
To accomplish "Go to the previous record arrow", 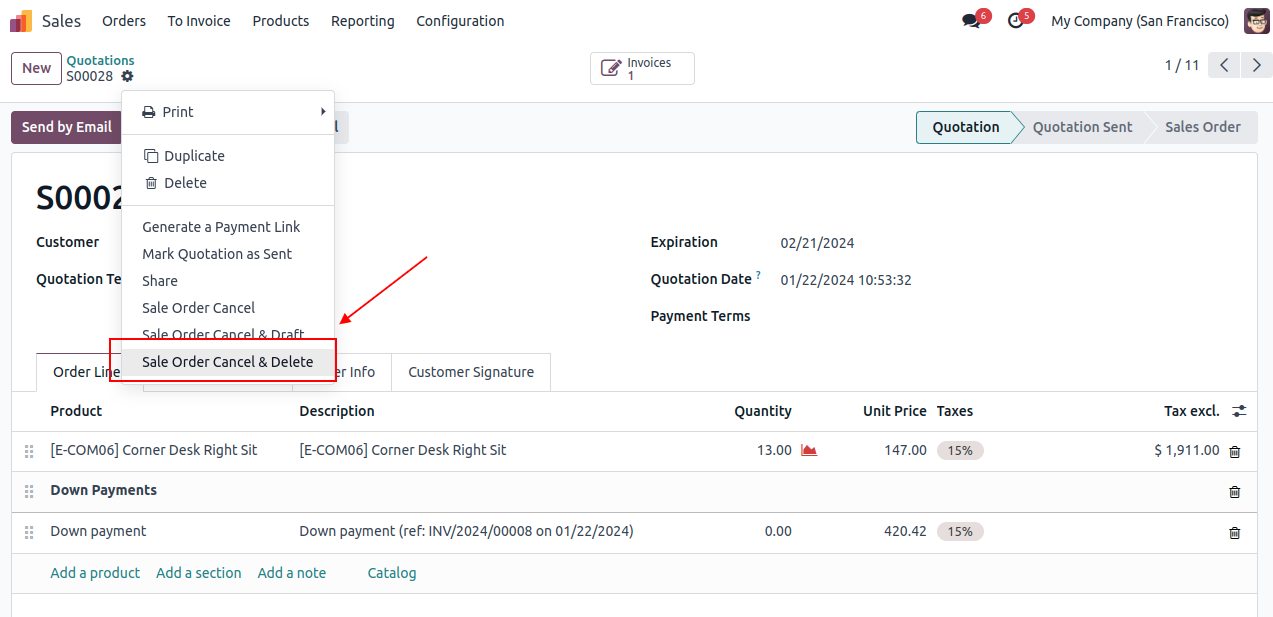I will [1224, 66].
